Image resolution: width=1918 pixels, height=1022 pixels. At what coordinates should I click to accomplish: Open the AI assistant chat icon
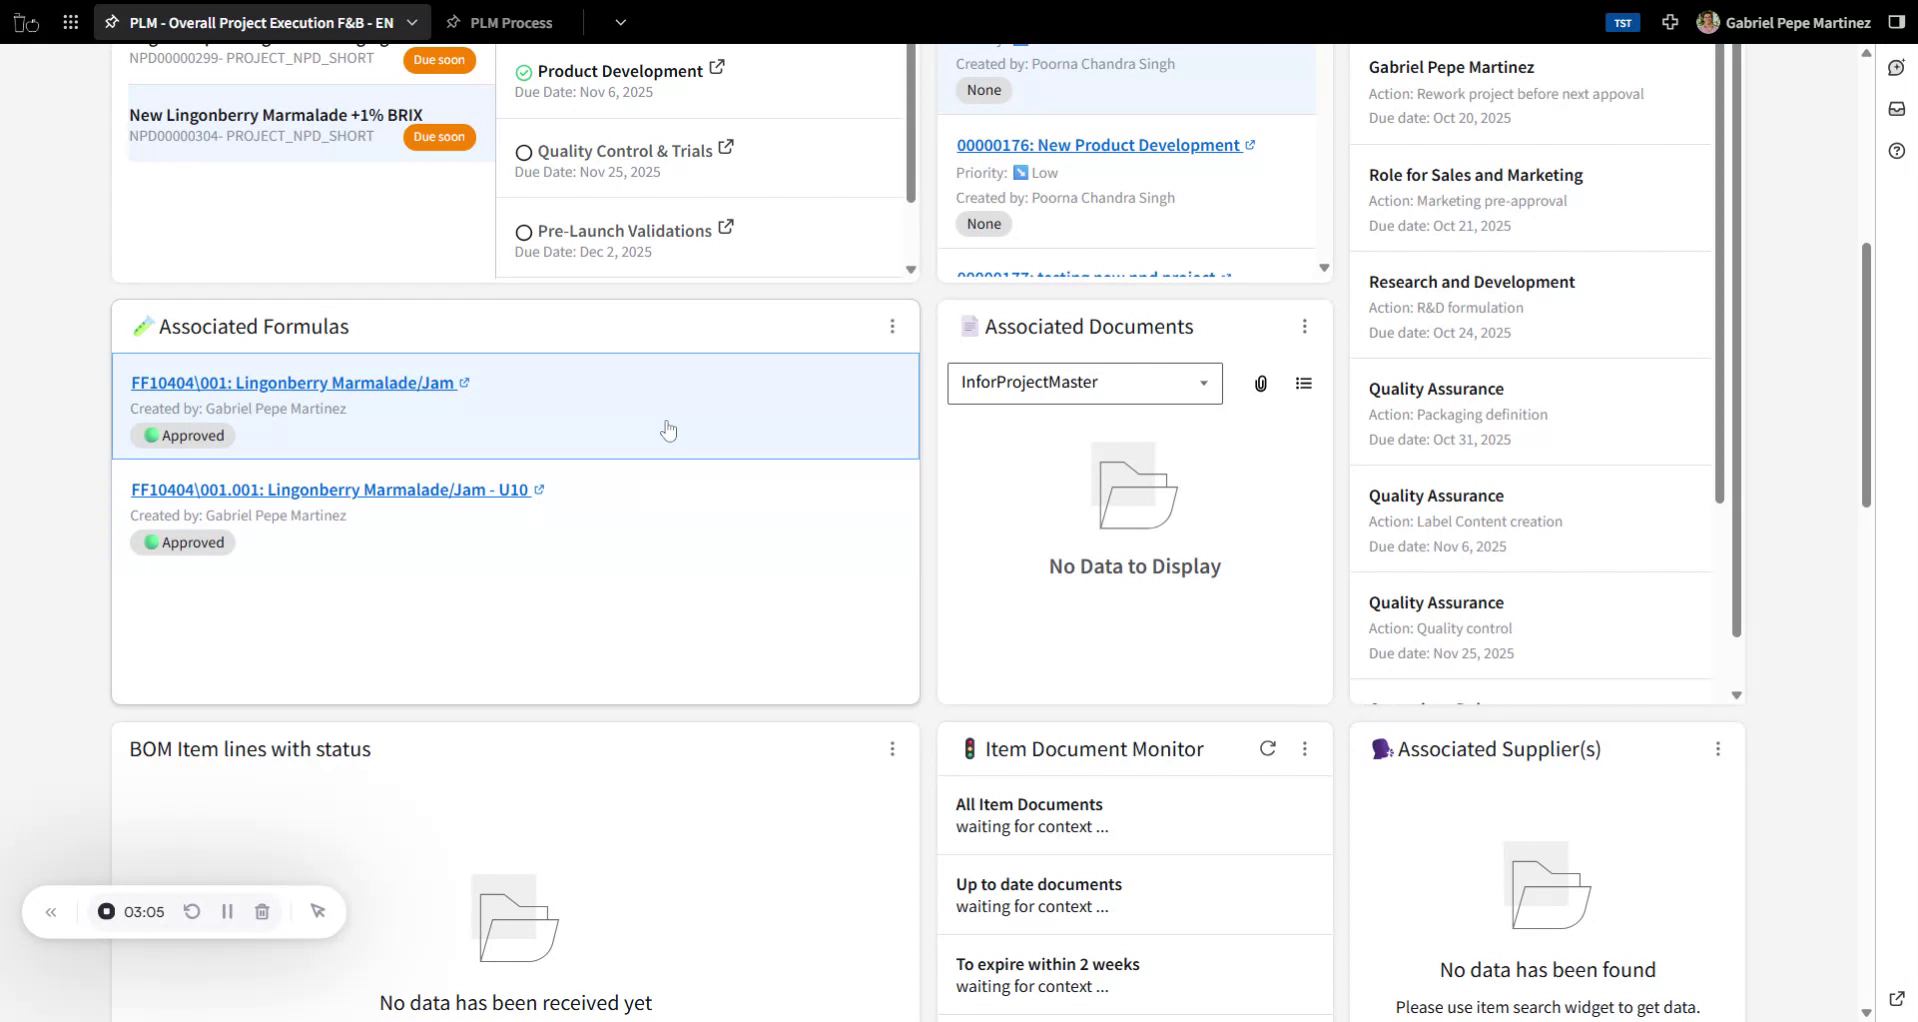1897,67
